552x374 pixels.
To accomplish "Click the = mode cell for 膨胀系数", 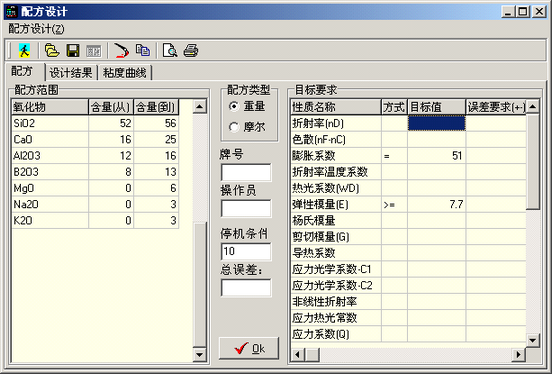I will tap(394, 156).
